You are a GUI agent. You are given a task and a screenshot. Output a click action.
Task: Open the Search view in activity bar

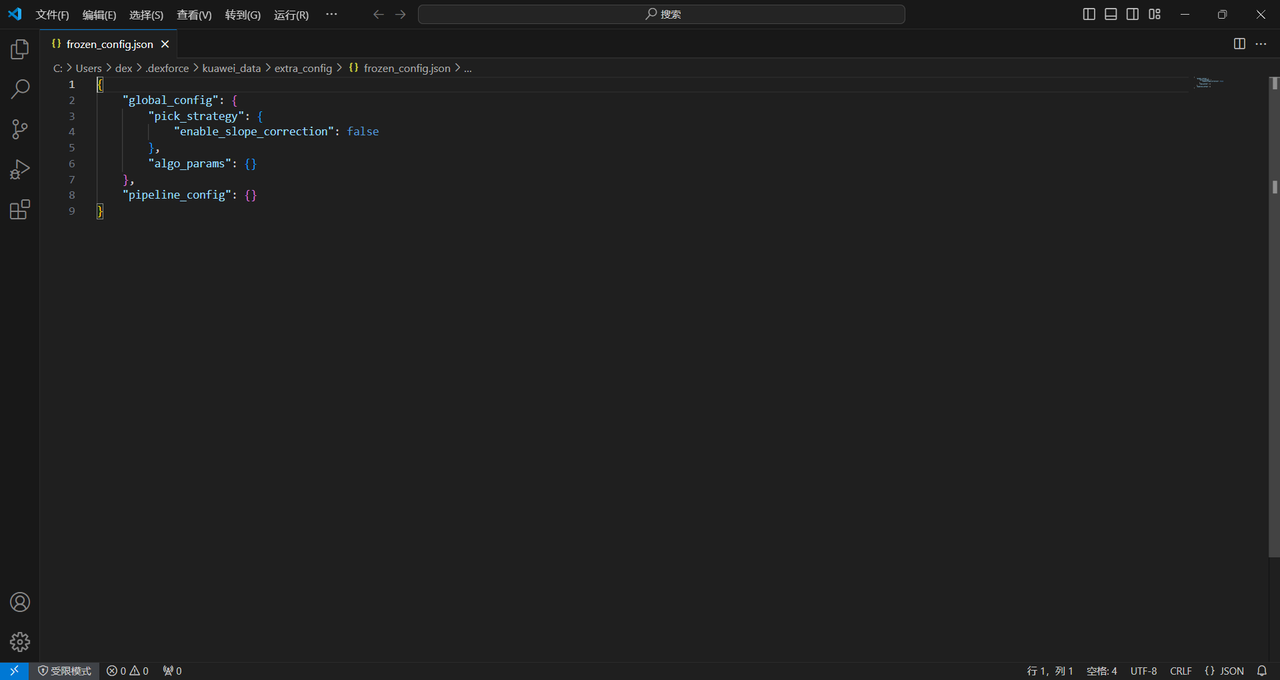pyautogui.click(x=19, y=89)
